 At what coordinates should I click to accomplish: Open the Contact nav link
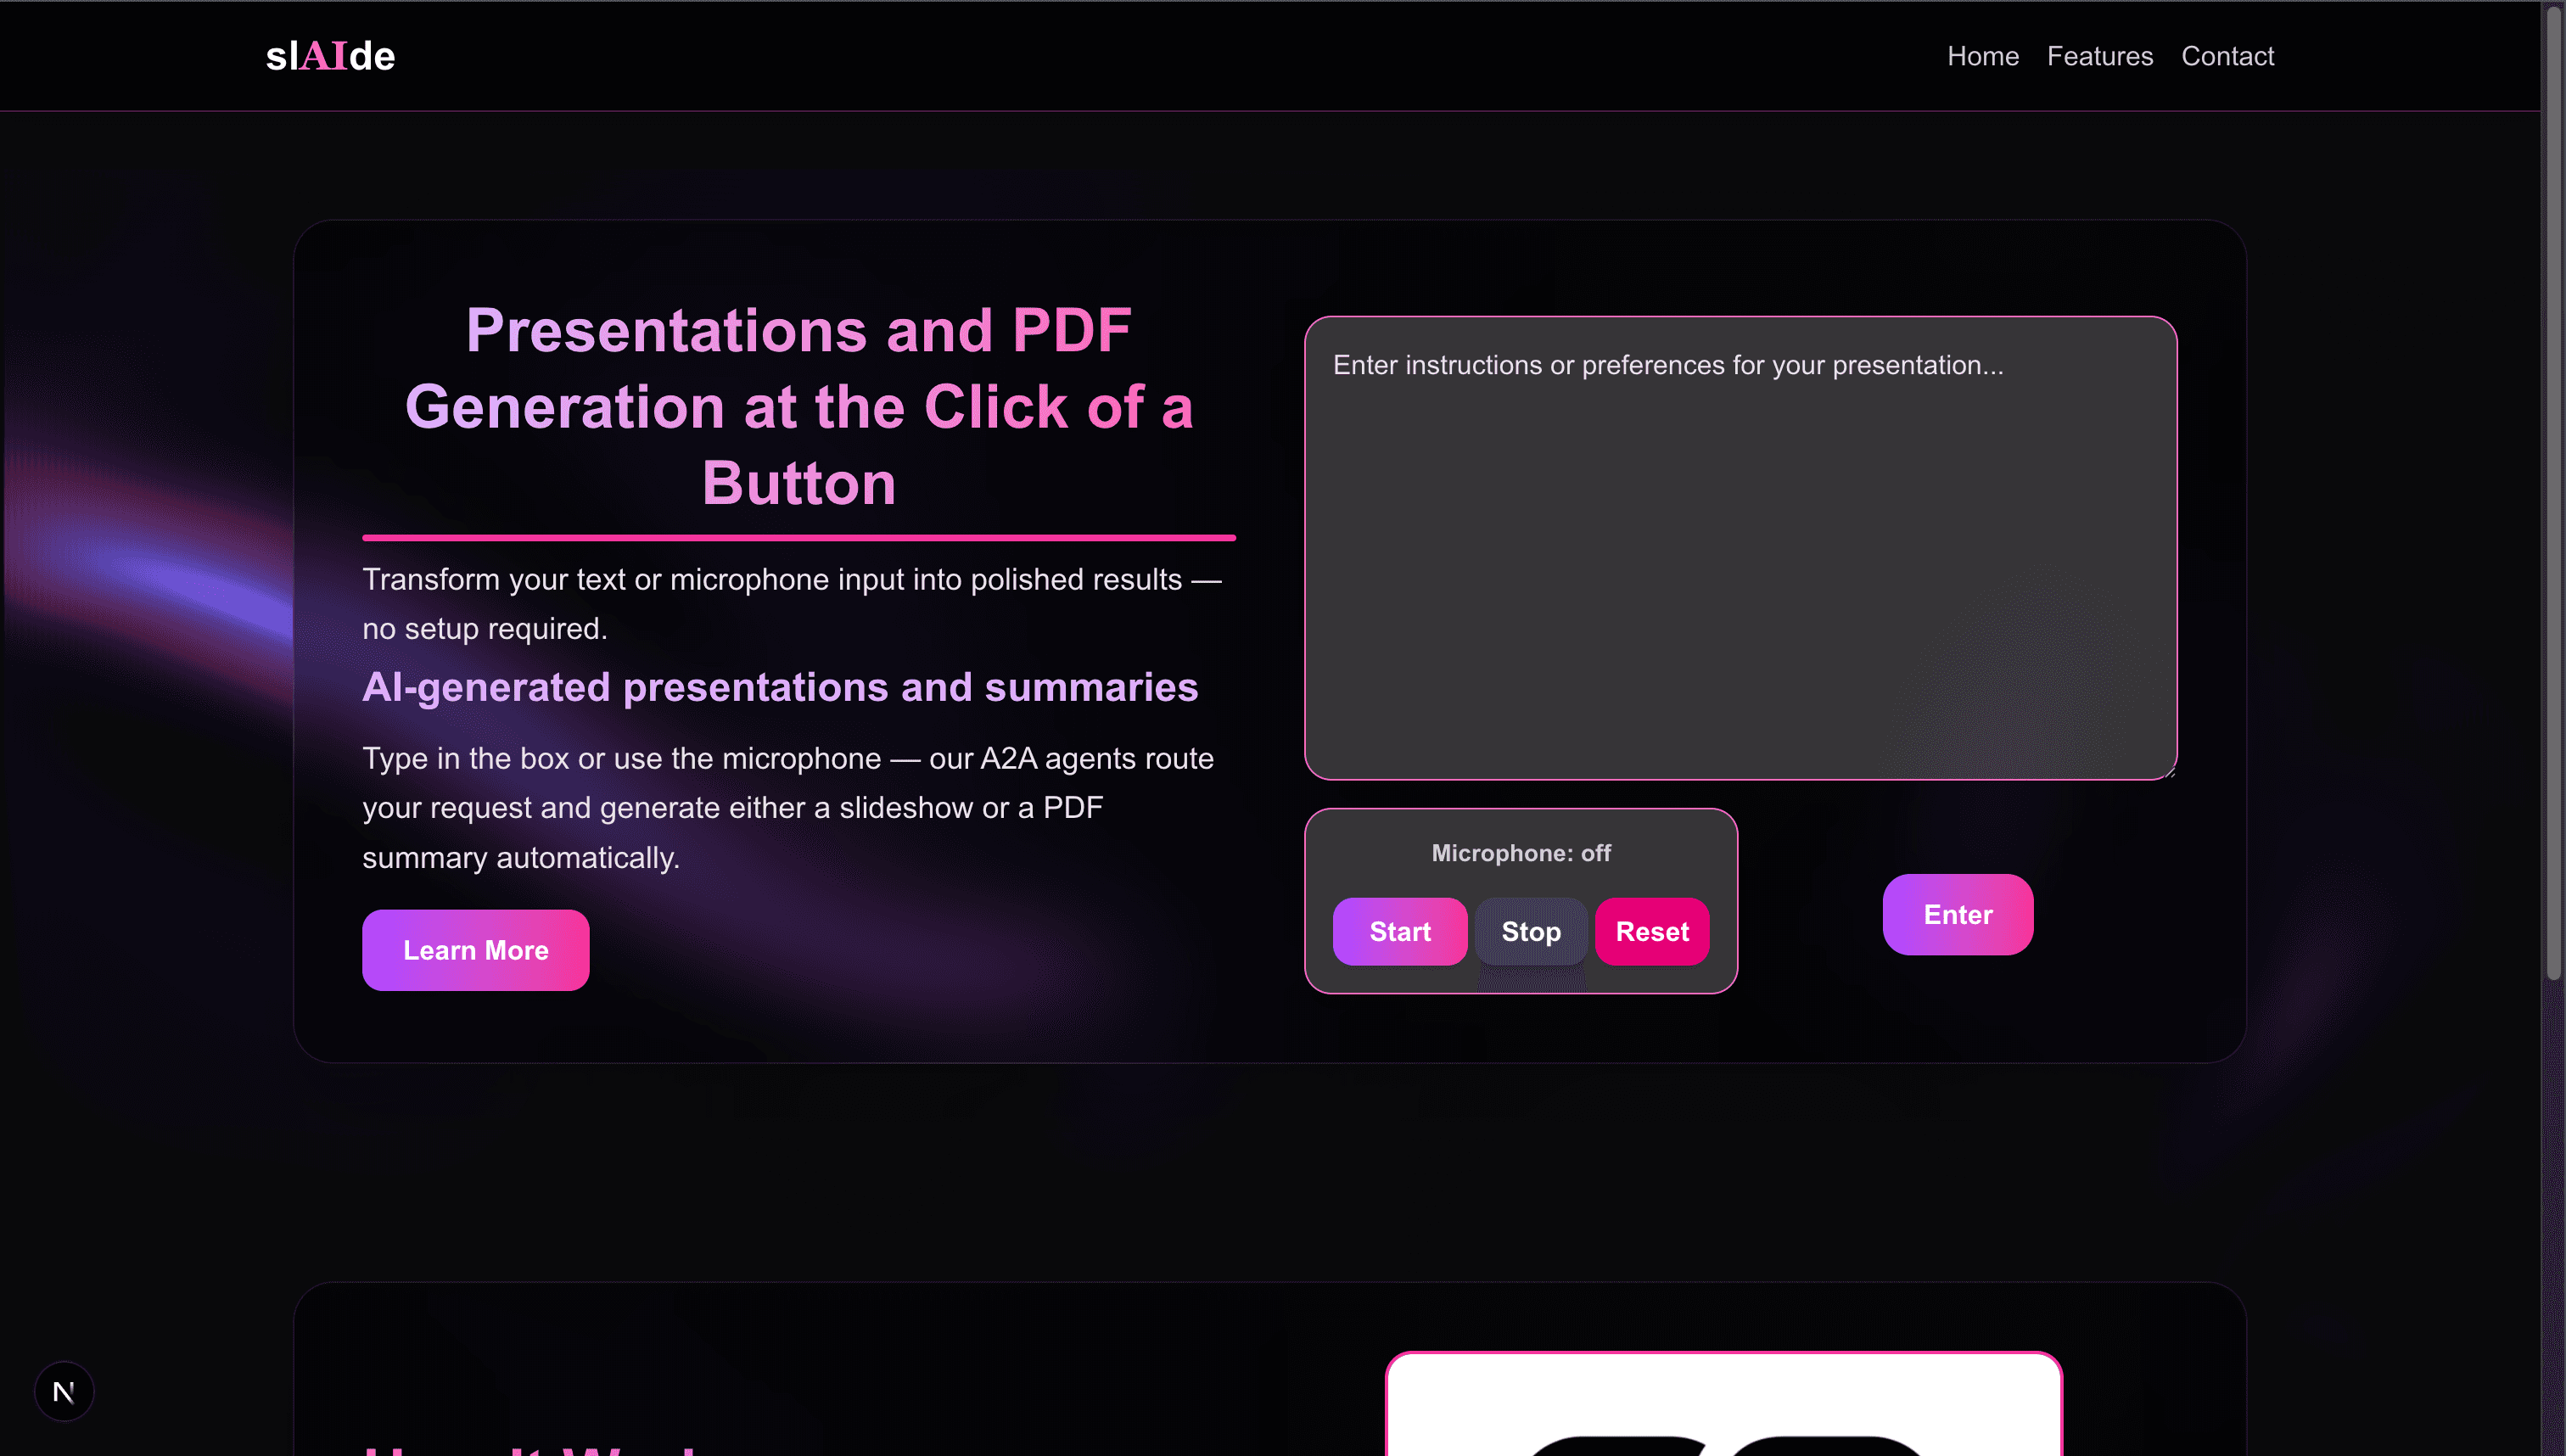(x=2228, y=56)
